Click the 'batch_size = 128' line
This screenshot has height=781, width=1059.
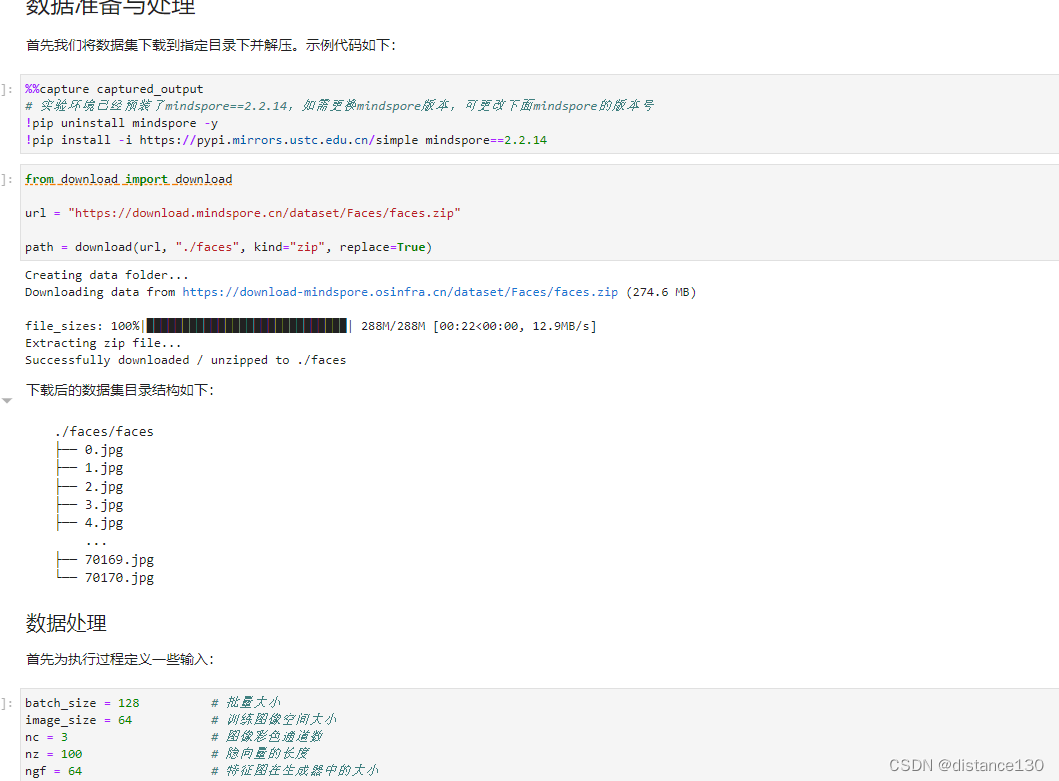(82, 703)
